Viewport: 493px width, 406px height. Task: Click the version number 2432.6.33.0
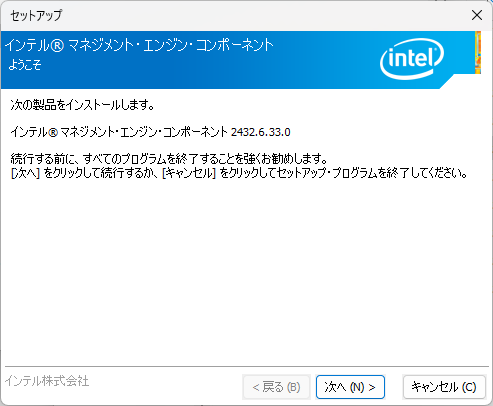tap(261, 132)
